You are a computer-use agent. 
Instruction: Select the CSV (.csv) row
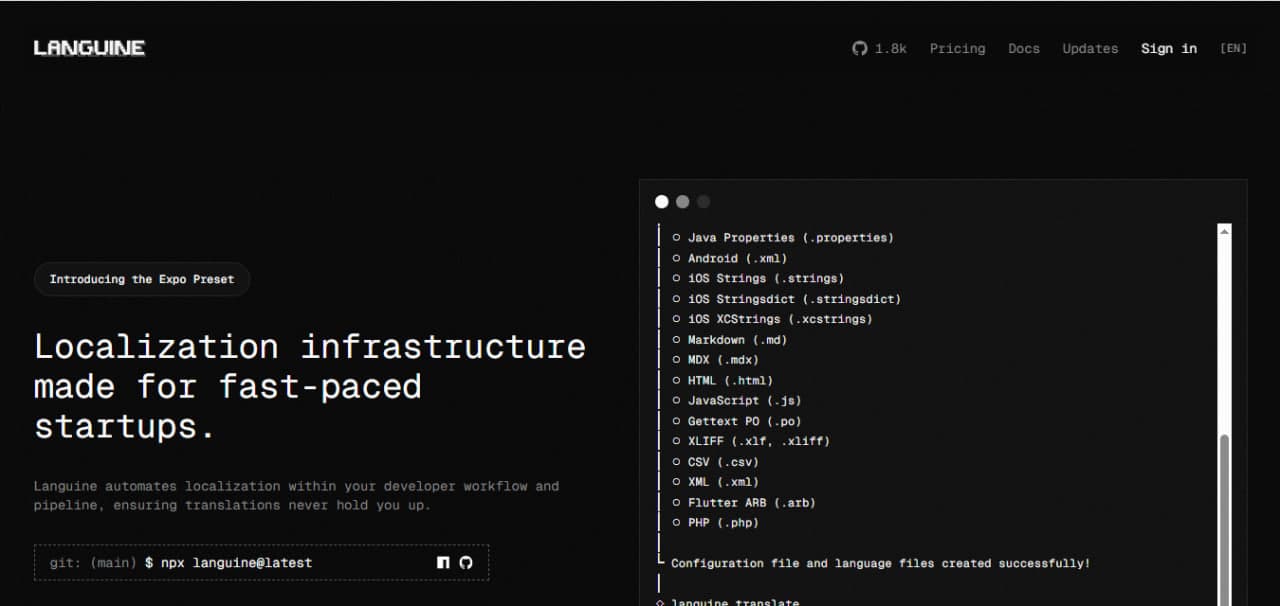click(715, 462)
